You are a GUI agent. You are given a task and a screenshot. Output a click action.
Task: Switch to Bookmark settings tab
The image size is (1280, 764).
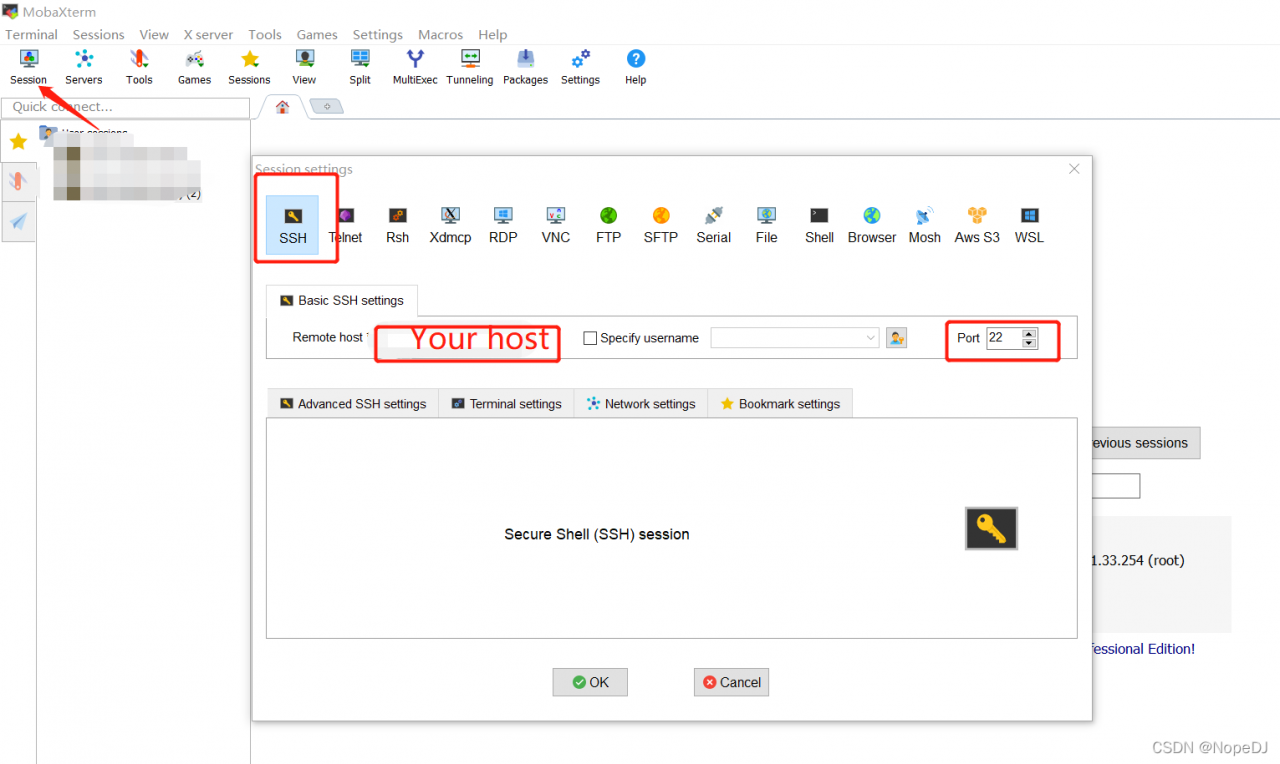(x=780, y=404)
